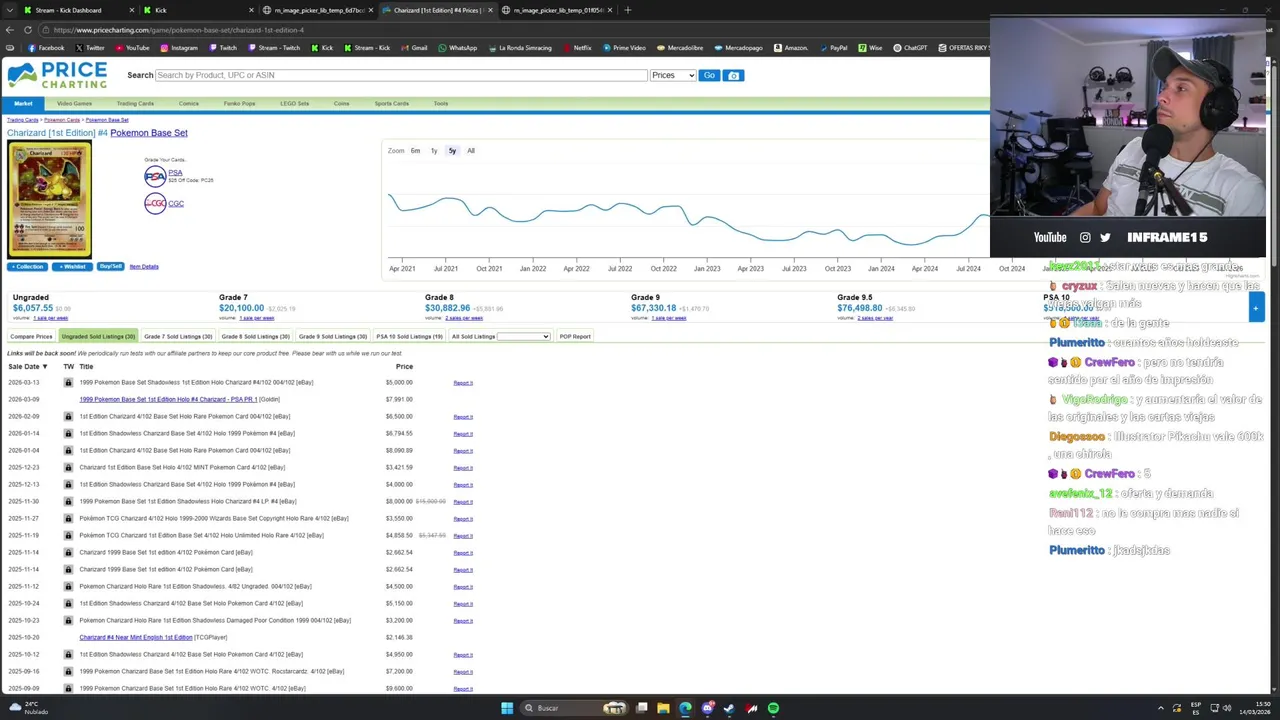
Task: Open the POP Report tab
Action: (x=575, y=337)
